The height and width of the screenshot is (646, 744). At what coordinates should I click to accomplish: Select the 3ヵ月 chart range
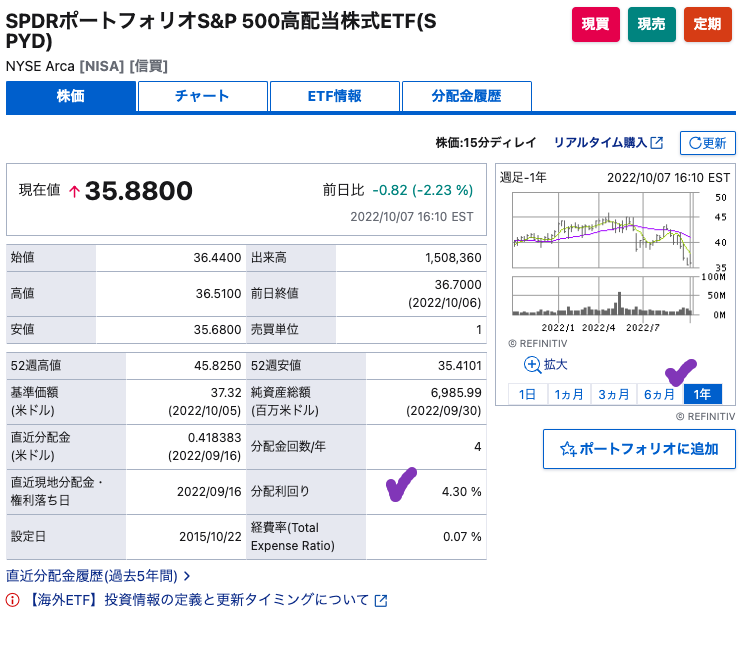614,394
